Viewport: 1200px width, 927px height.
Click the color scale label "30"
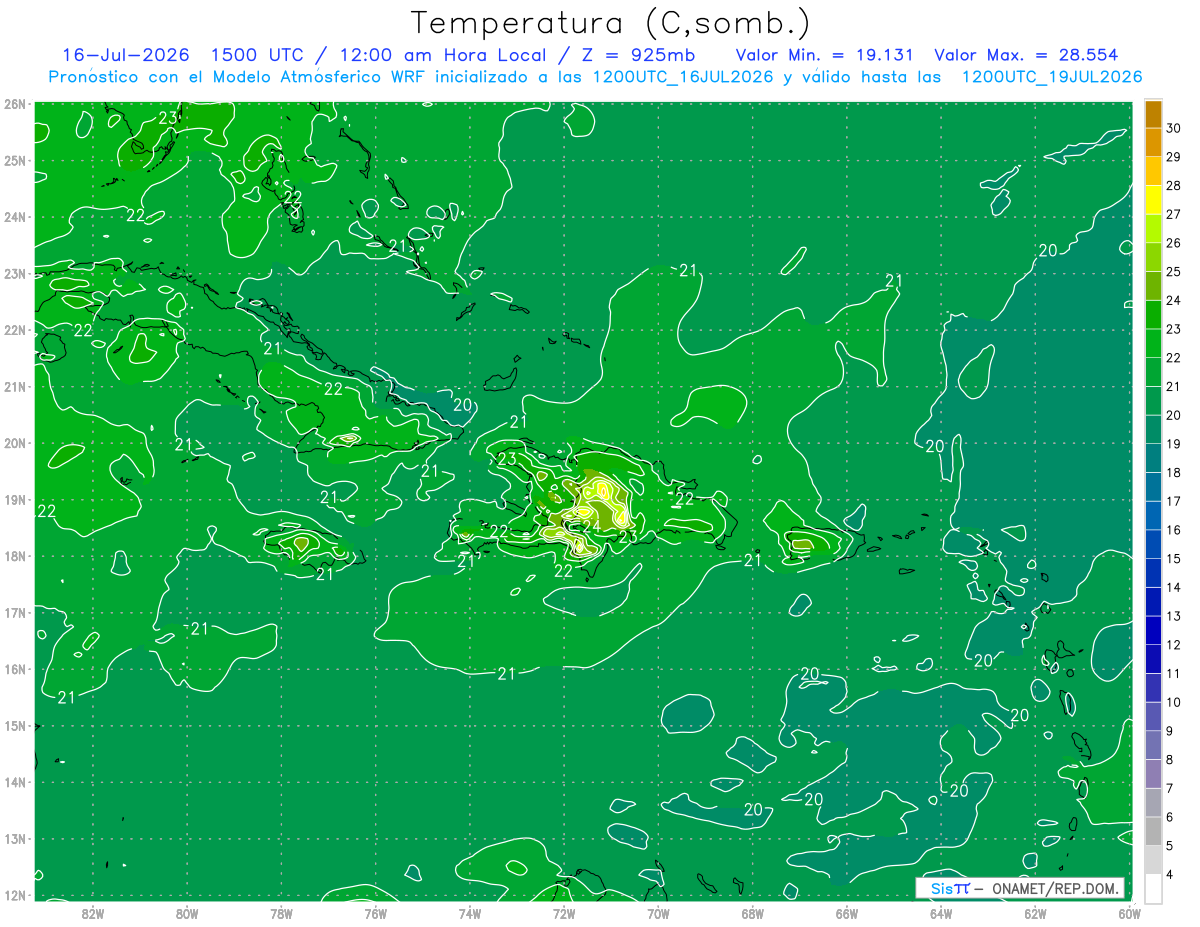(x=1173, y=128)
